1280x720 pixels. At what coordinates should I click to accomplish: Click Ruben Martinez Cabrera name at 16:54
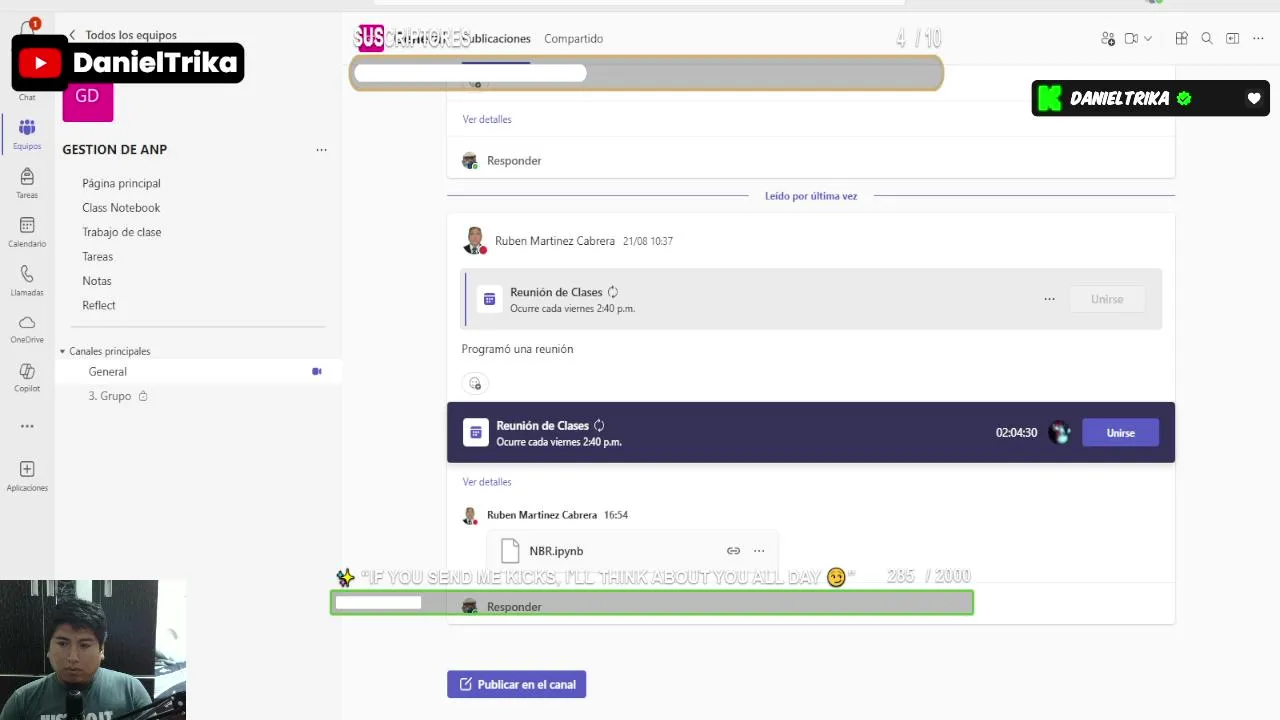(x=542, y=515)
